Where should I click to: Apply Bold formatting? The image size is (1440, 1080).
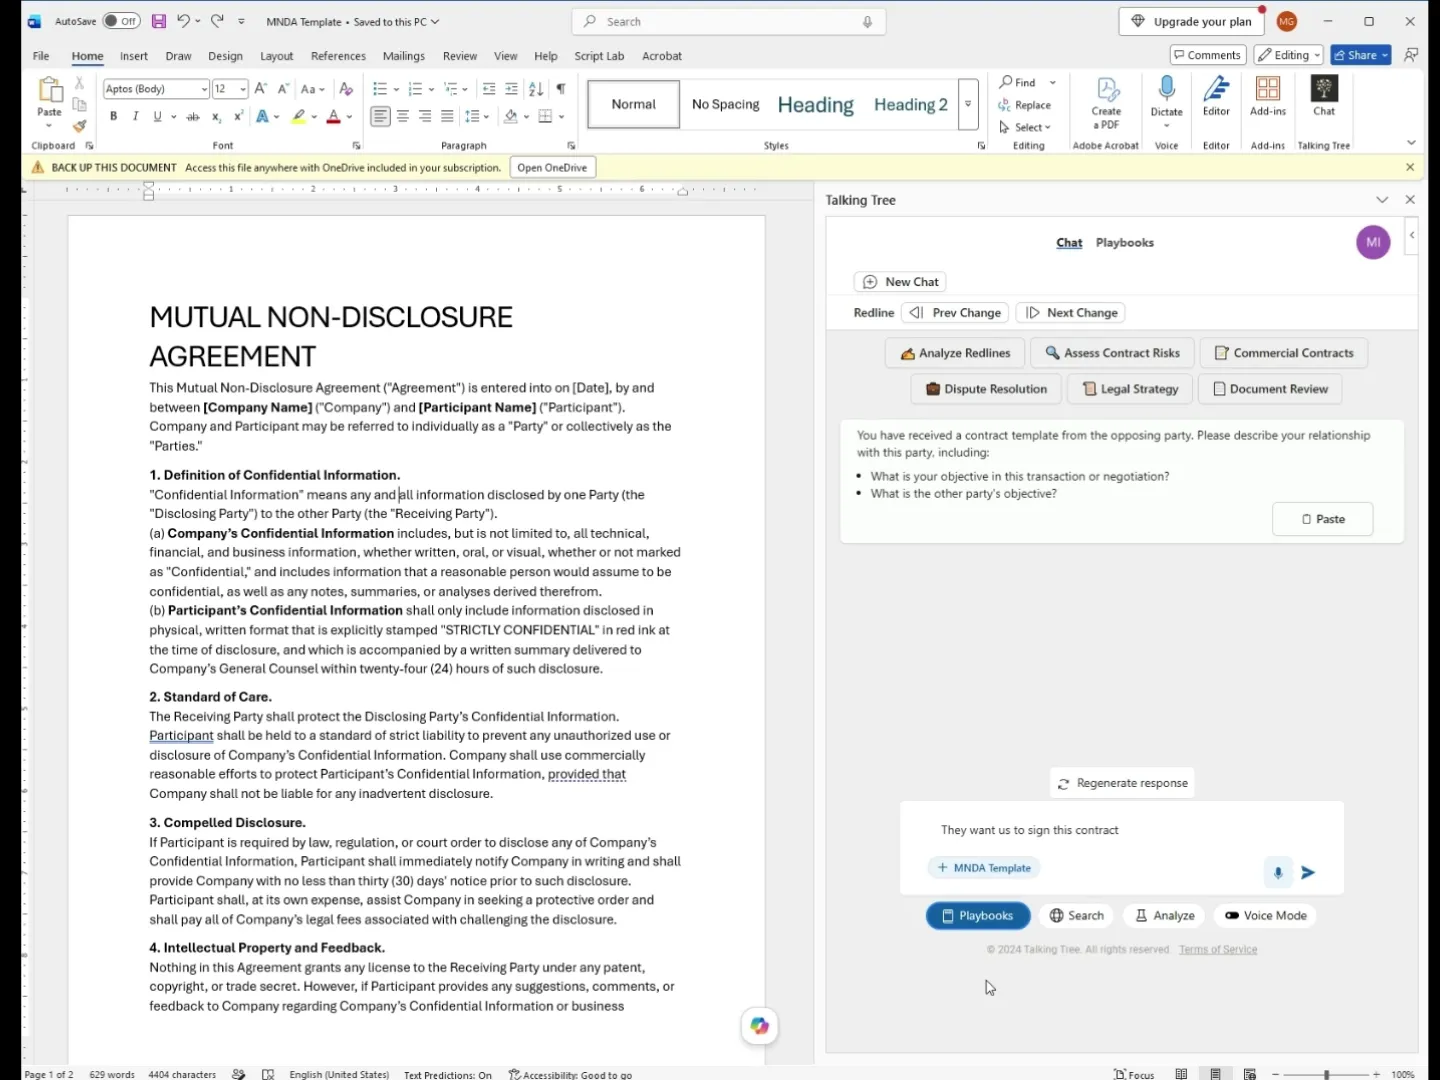tap(114, 117)
